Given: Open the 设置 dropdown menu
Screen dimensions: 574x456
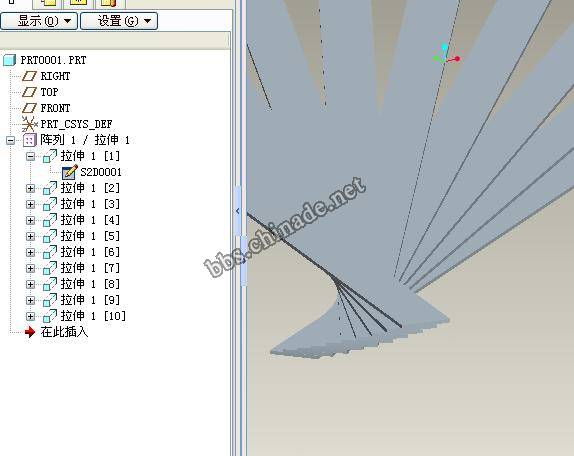Looking at the screenshot, I should pyautogui.click(x=119, y=21).
